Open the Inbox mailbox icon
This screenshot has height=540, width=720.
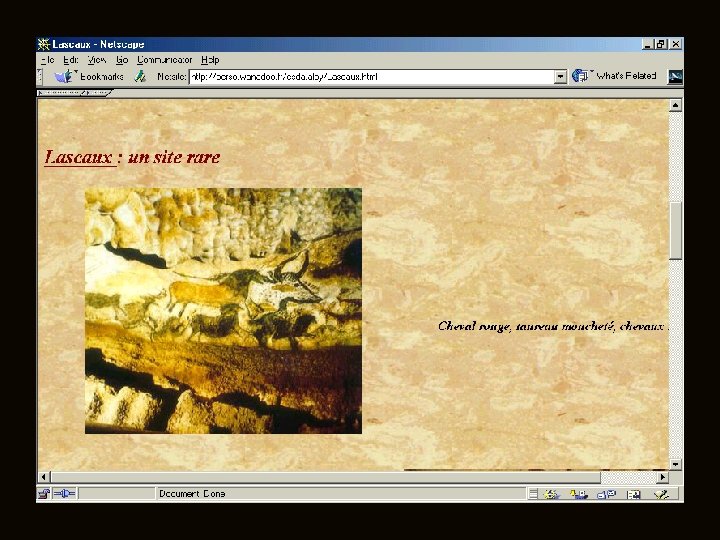click(x=579, y=495)
